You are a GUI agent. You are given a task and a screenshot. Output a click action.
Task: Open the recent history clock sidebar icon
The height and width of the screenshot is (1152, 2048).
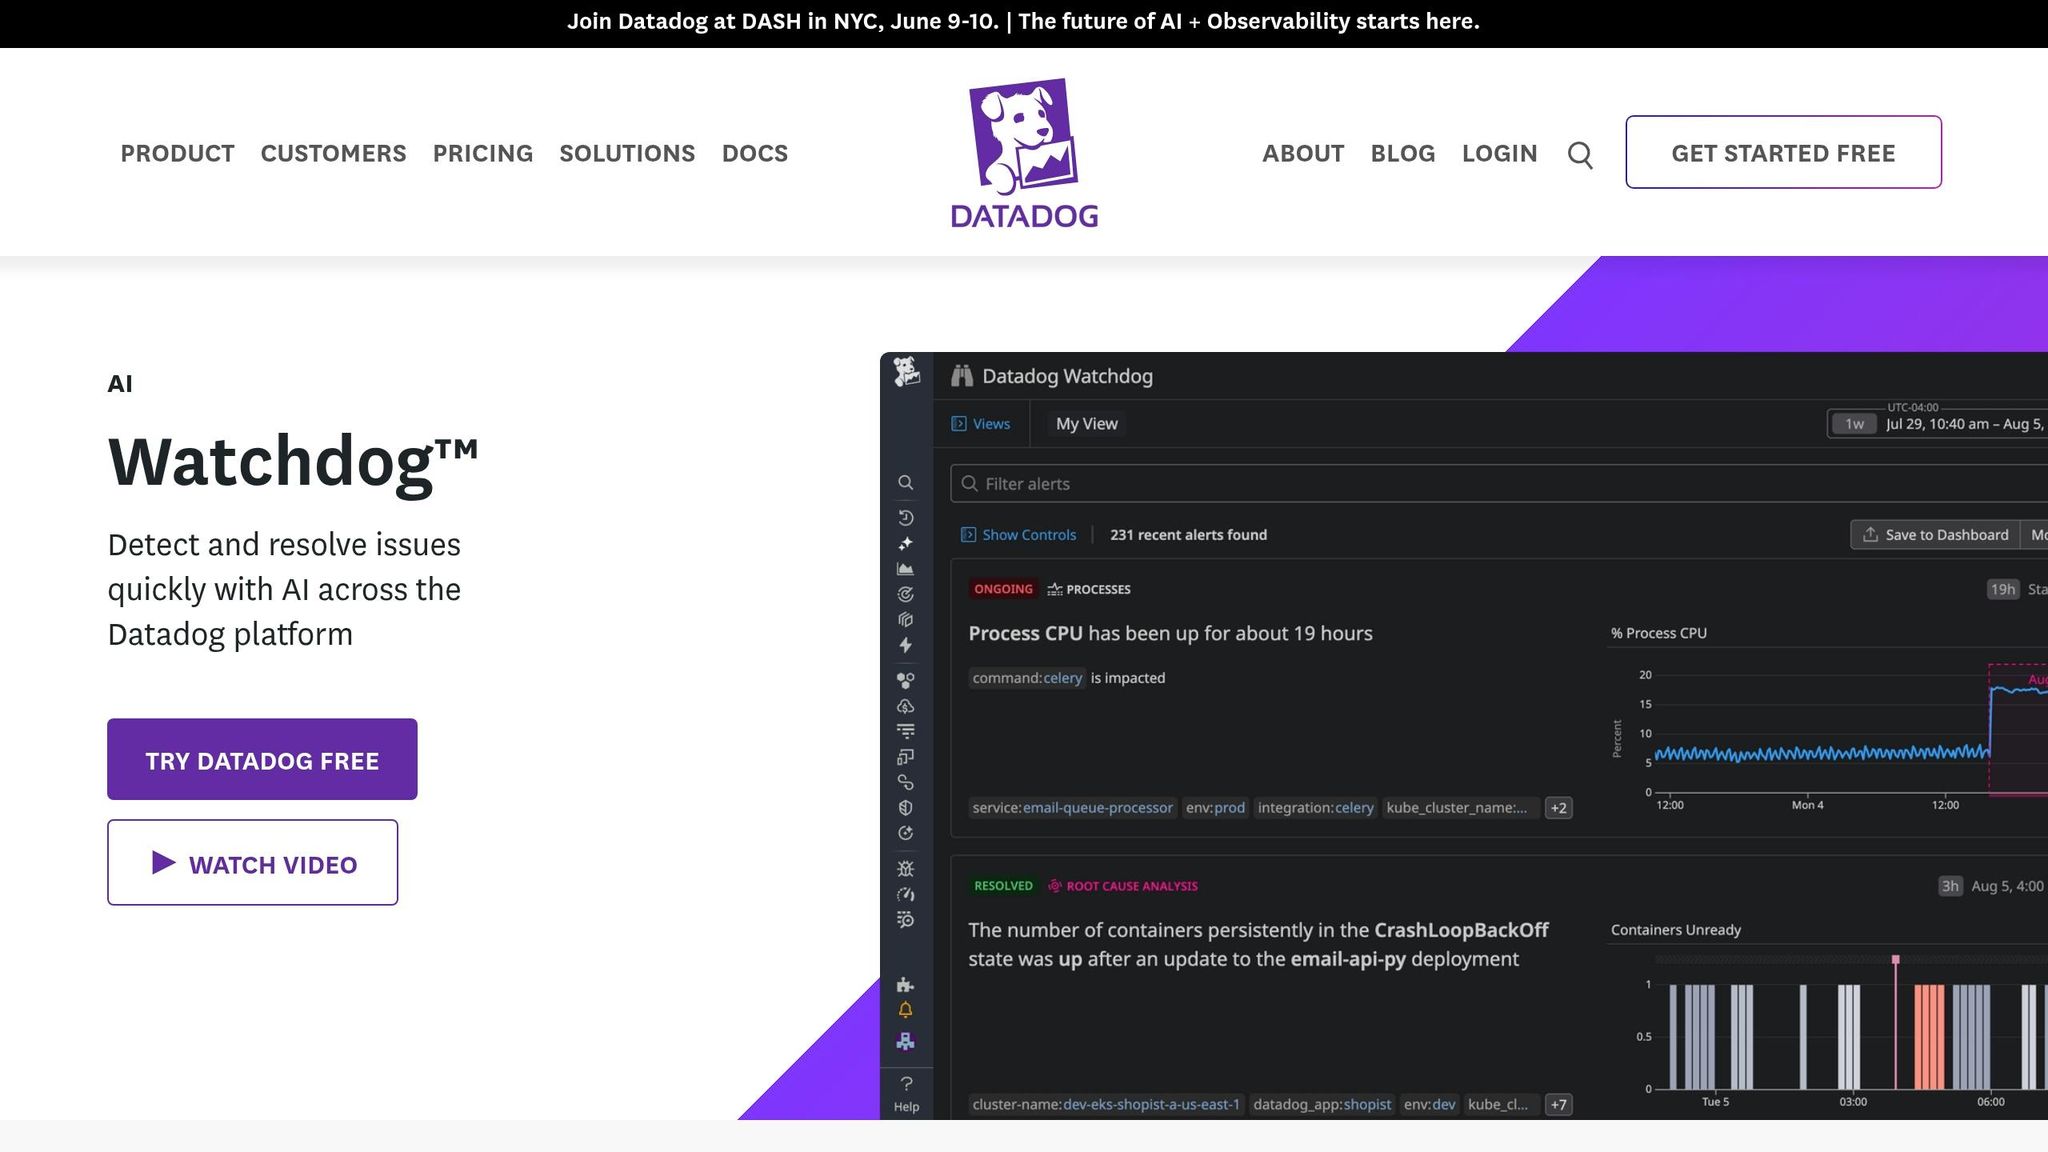(x=905, y=518)
